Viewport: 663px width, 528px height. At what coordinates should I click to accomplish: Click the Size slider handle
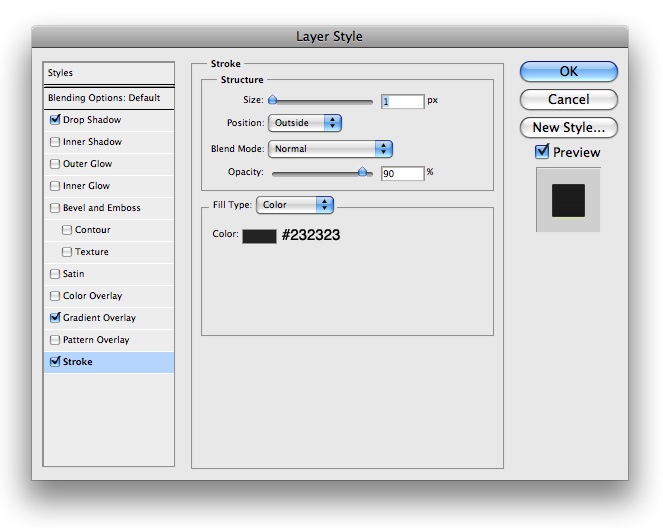[273, 100]
